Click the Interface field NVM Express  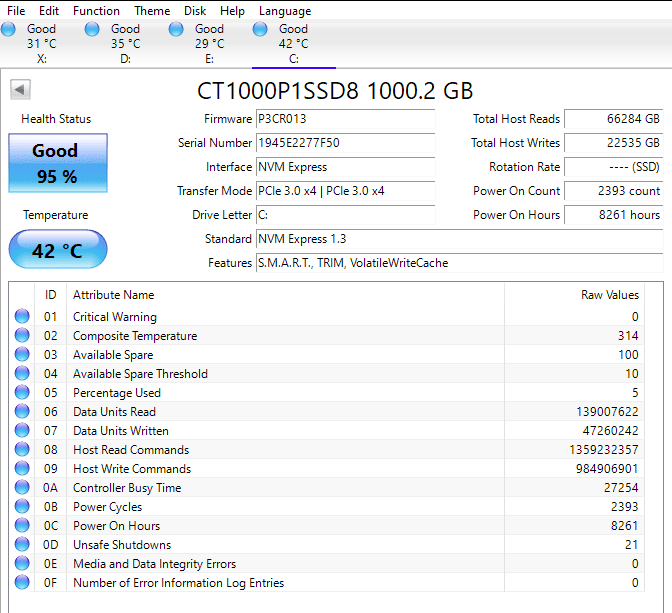(x=345, y=167)
